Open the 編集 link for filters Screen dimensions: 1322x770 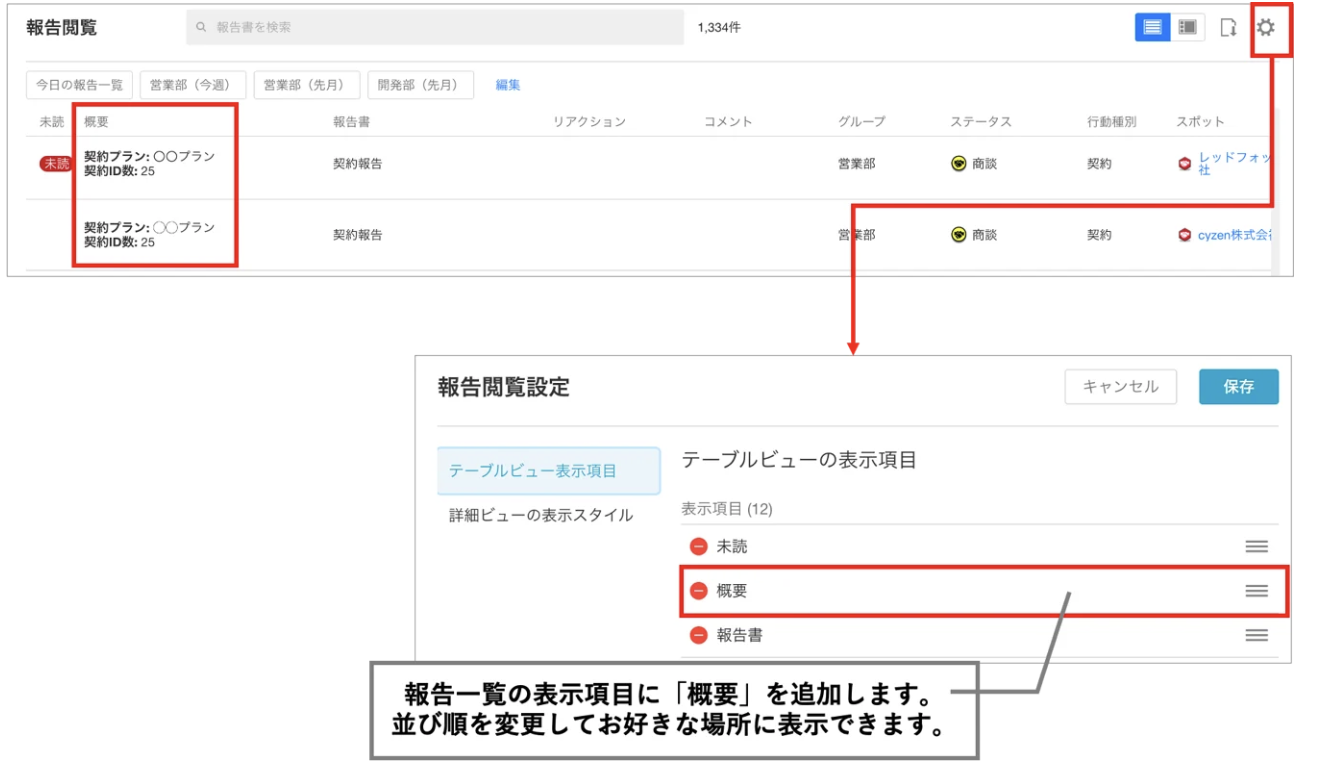(508, 85)
